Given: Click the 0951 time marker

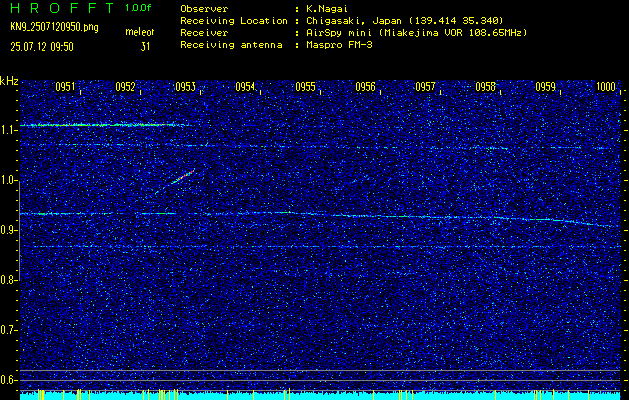Looking at the screenshot, I should point(65,87).
